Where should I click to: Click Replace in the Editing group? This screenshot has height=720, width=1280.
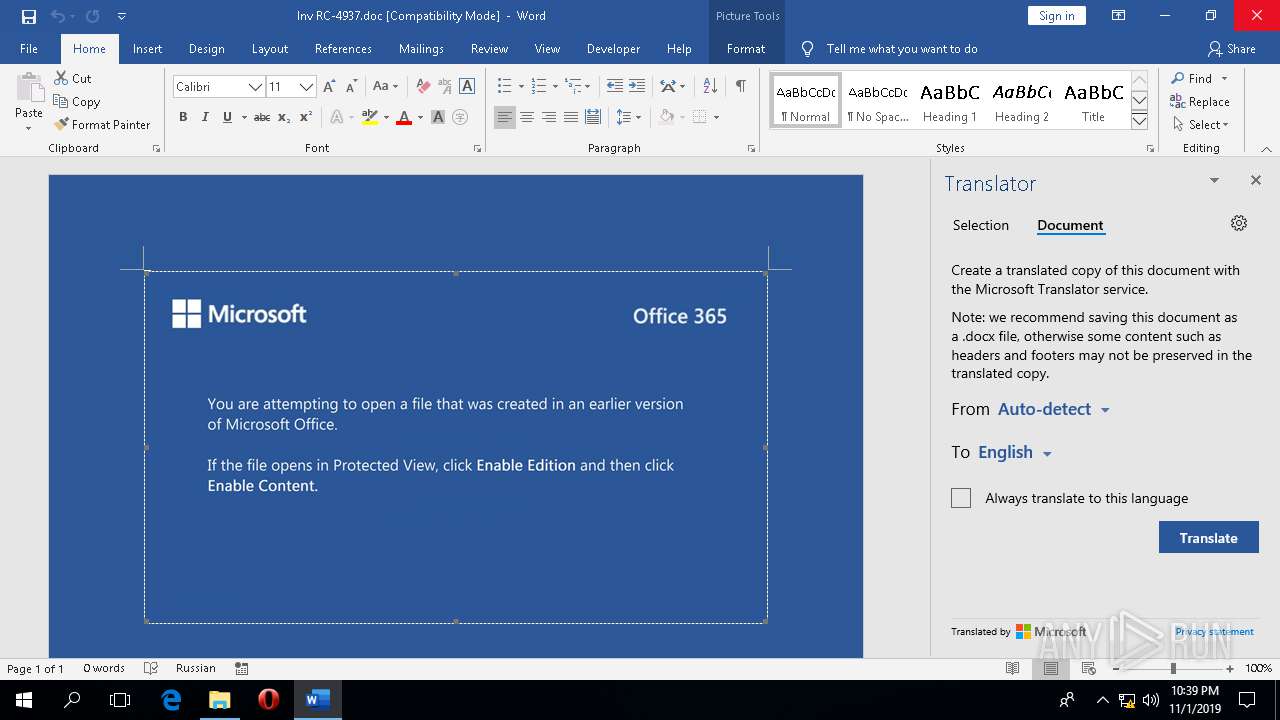pos(1200,101)
